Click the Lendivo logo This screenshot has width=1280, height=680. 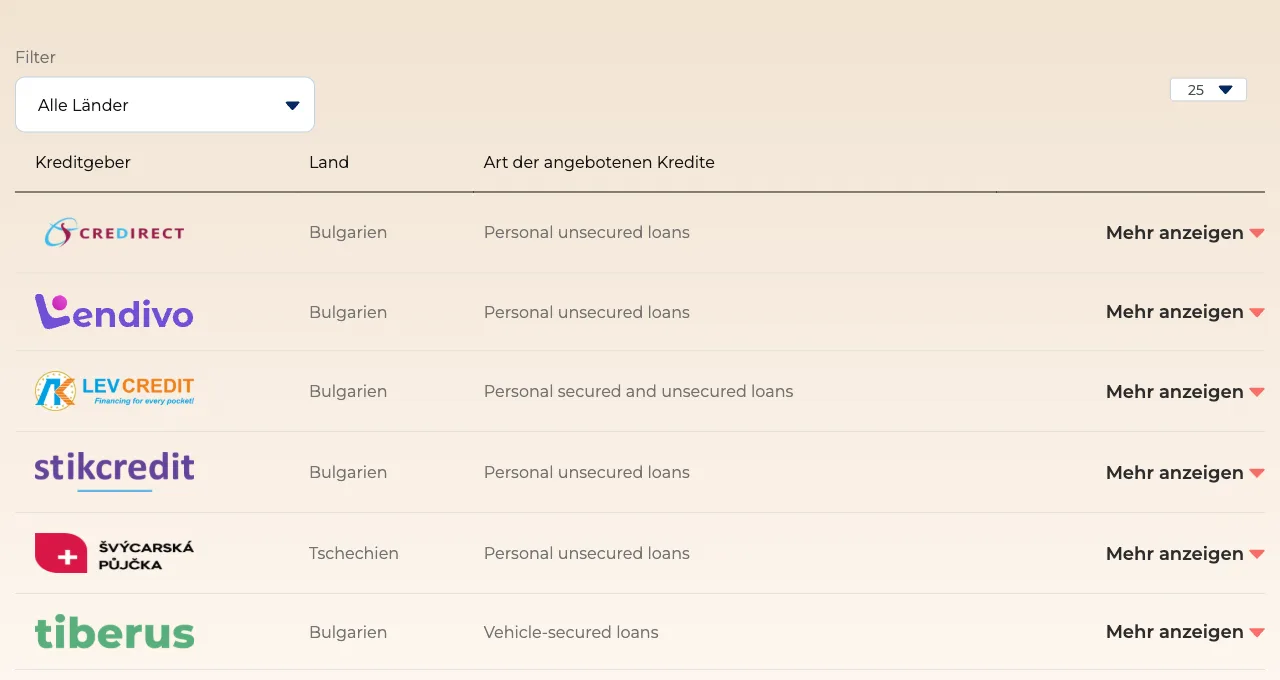tap(114, 312)
